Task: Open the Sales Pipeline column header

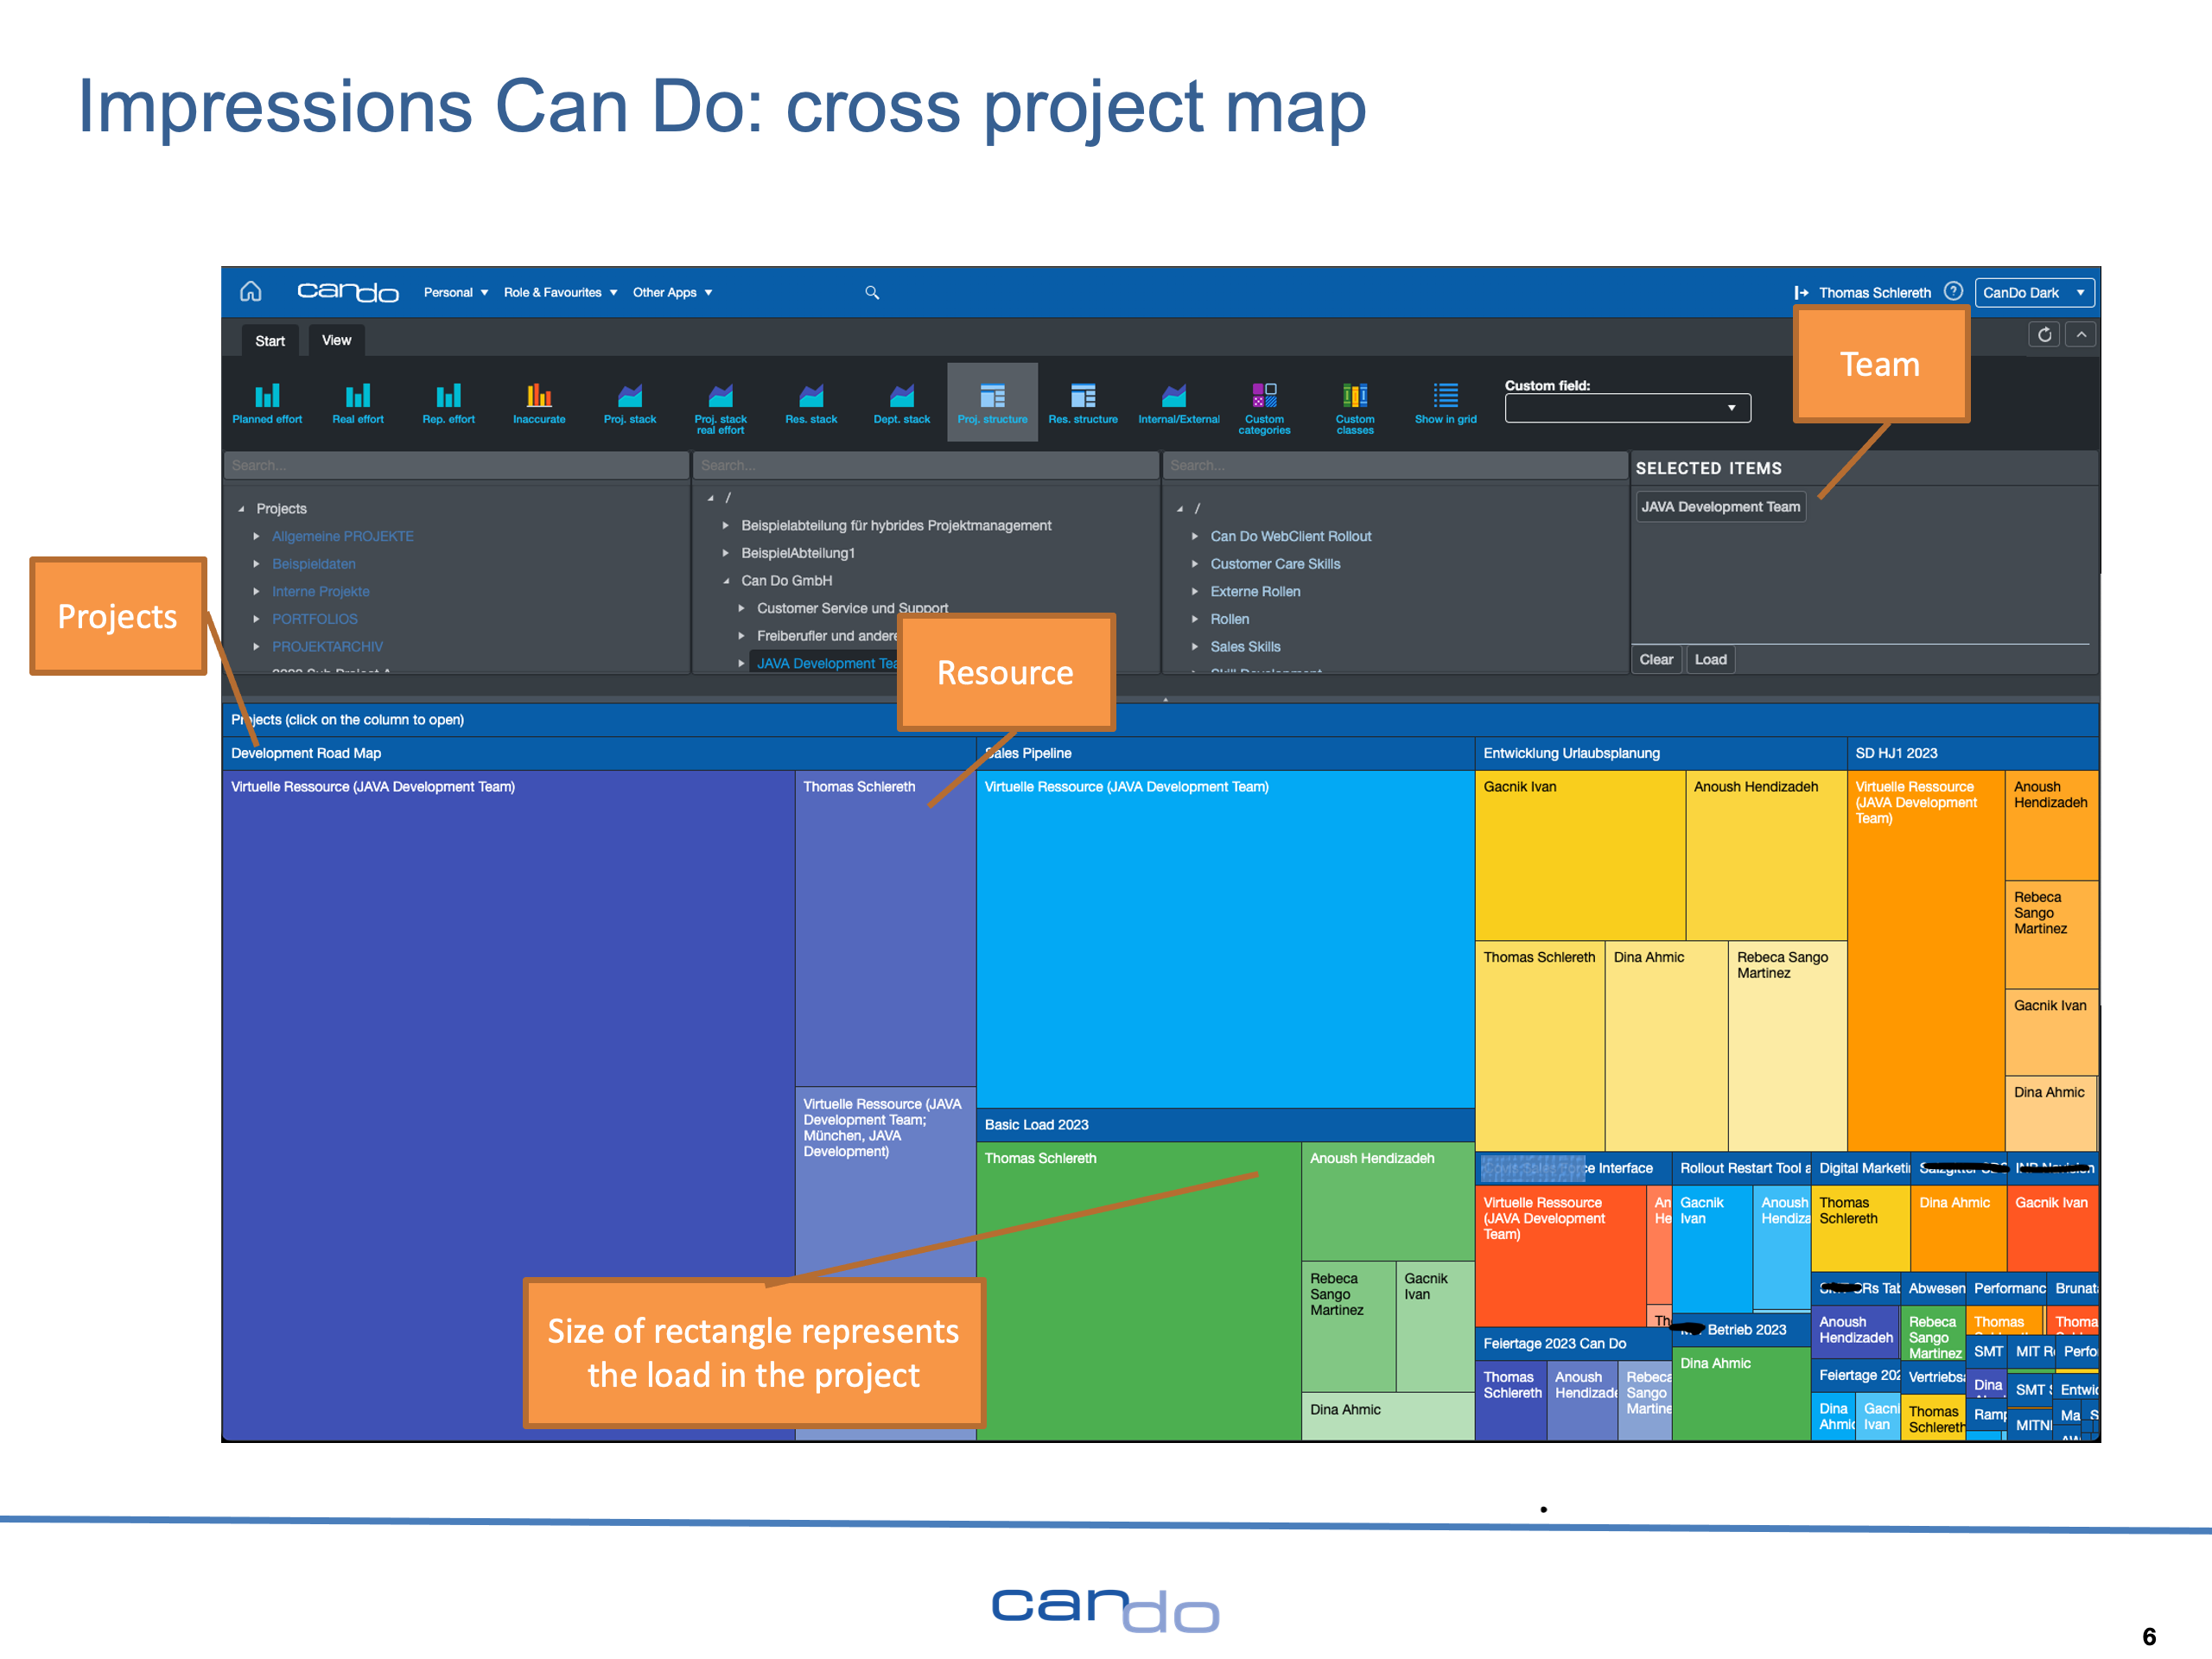Action: (1225, 753)
